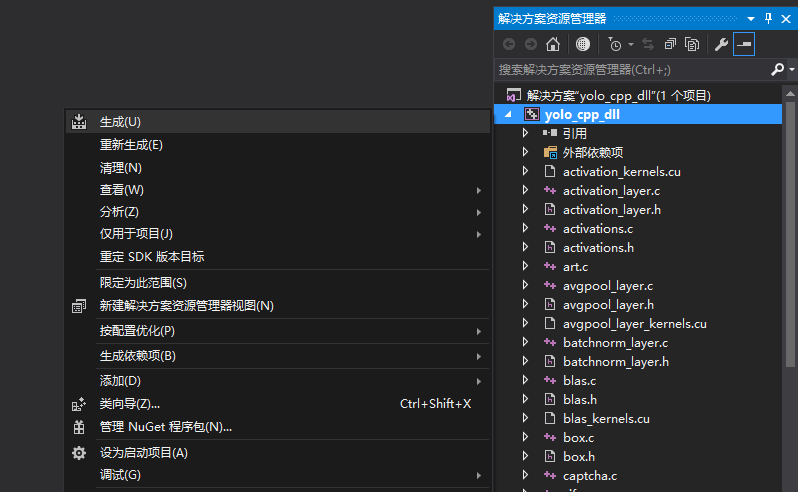Expand the batchnorm_layer.c node
This screenshot has width=798, height=492.
[x=525, y=342]
